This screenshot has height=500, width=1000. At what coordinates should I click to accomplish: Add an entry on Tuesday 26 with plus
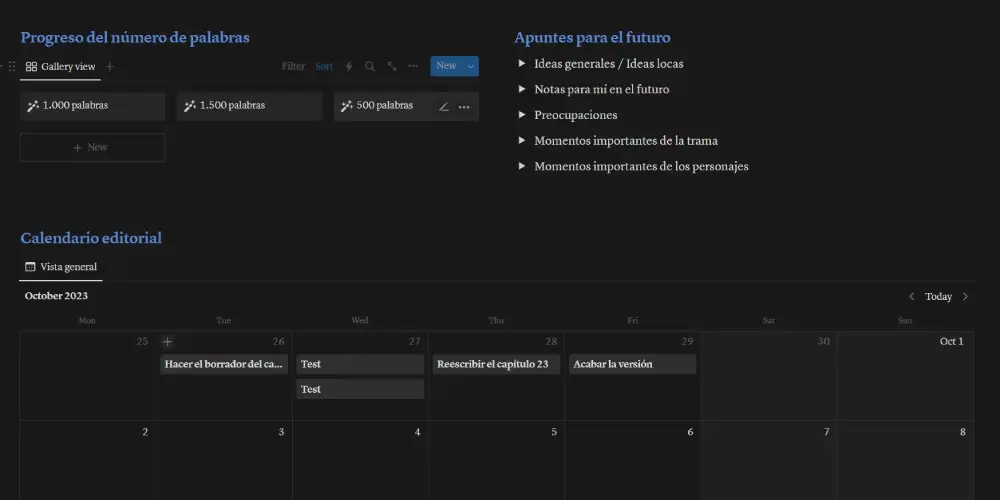[x=168, y=342]
